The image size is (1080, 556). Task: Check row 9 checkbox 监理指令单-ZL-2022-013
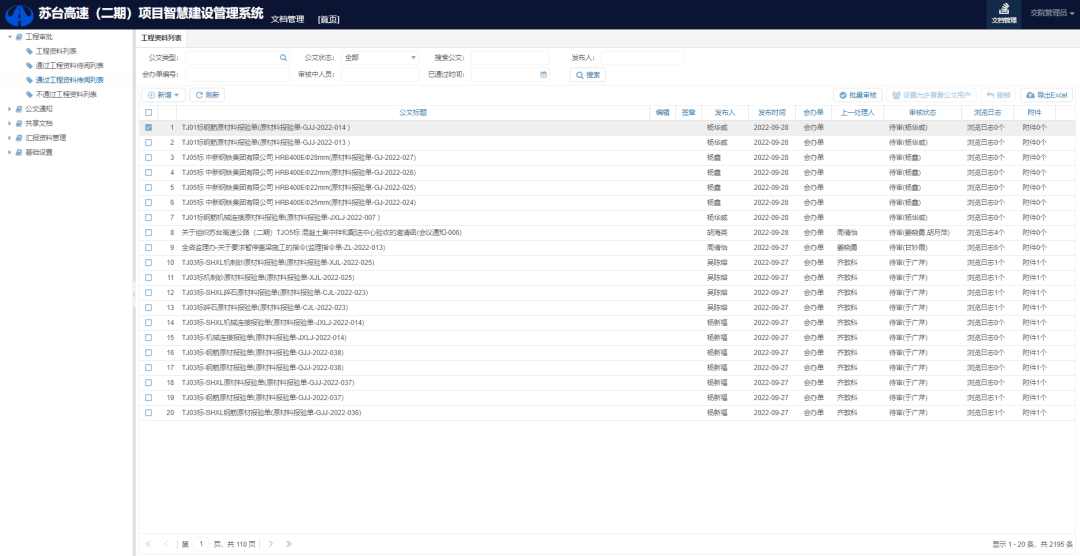pos(149,247)
